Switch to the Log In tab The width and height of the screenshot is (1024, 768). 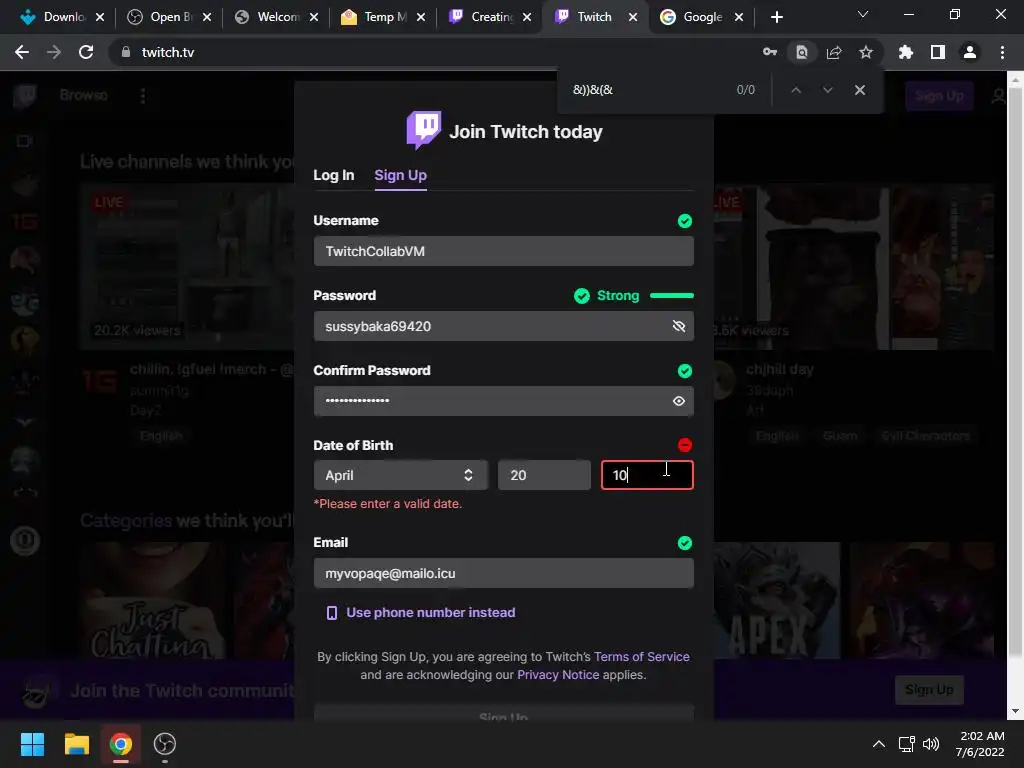[334, 175]
